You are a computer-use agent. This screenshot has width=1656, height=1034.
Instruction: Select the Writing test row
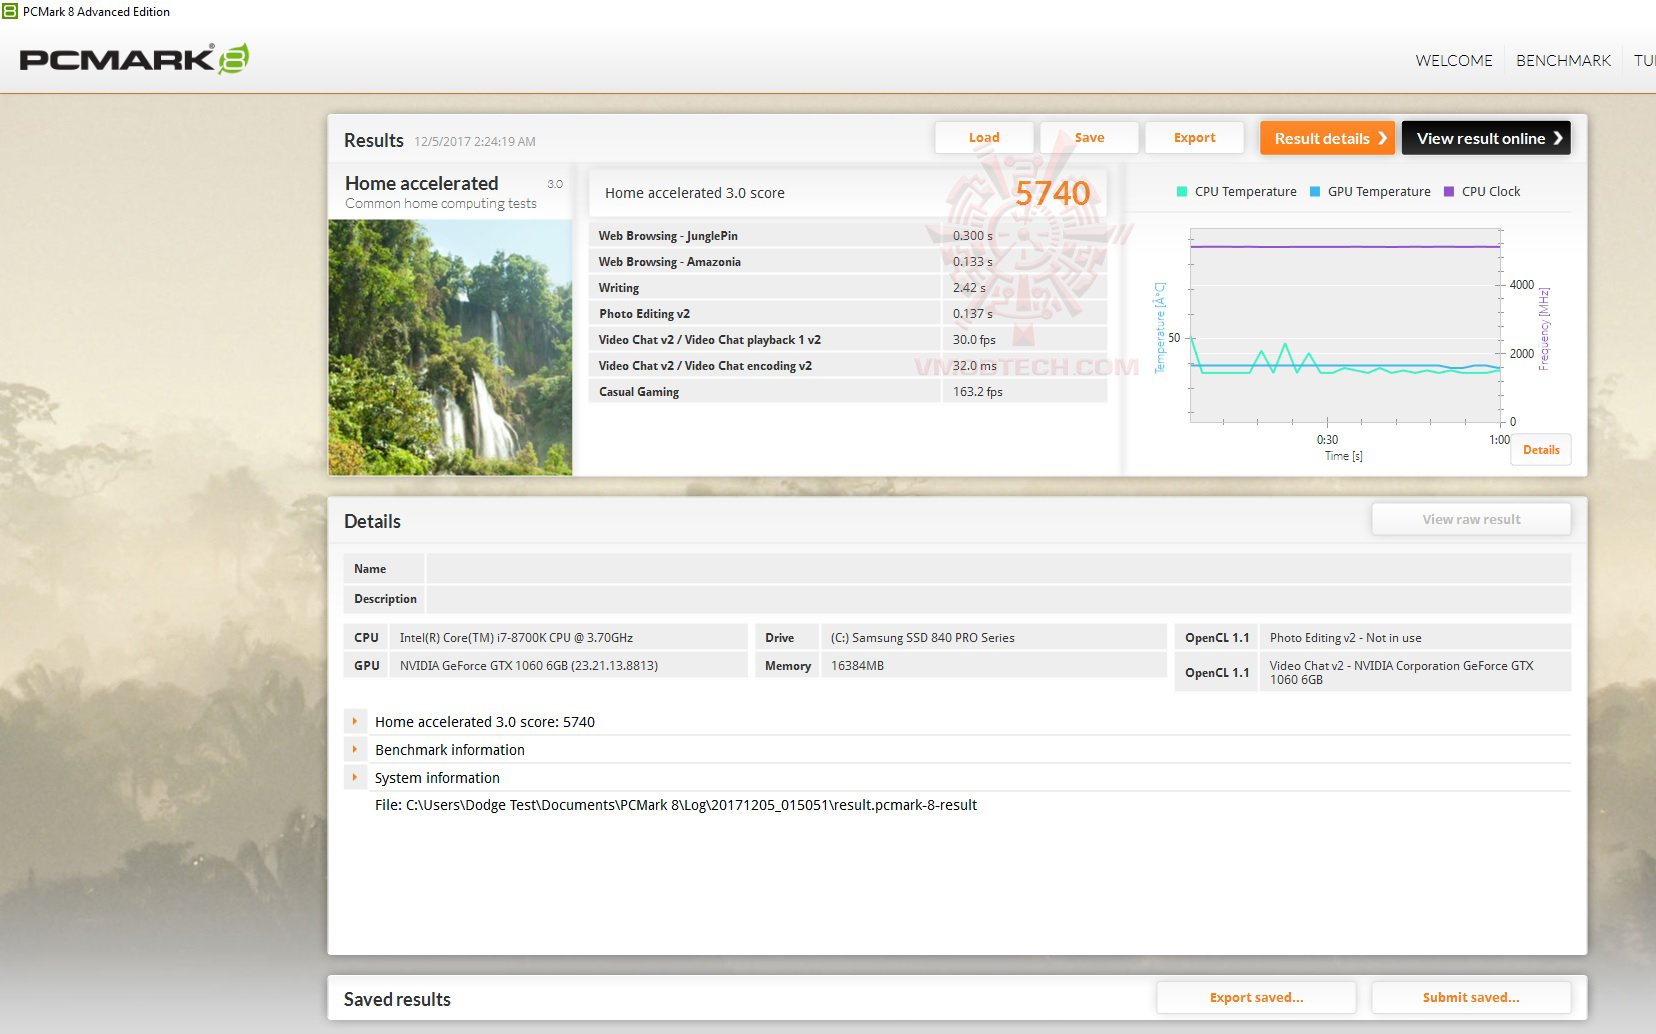point(848,288)
